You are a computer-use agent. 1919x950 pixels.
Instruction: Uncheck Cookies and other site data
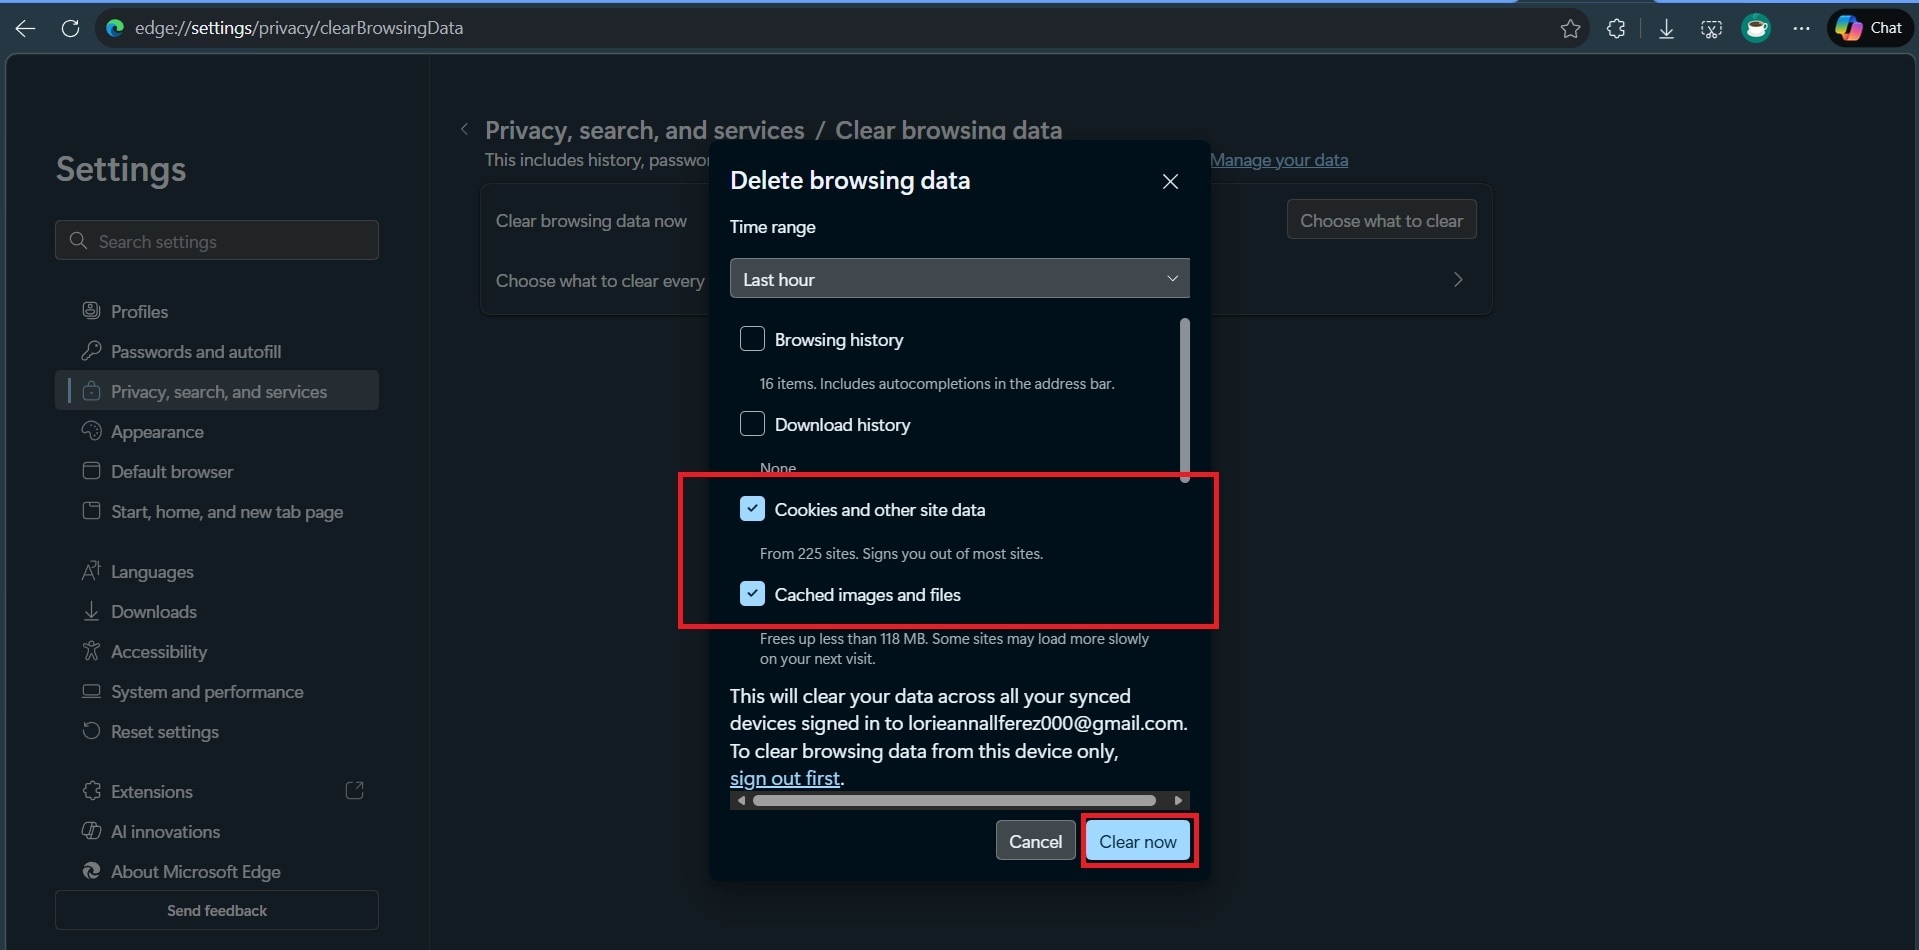click(752, 509)
